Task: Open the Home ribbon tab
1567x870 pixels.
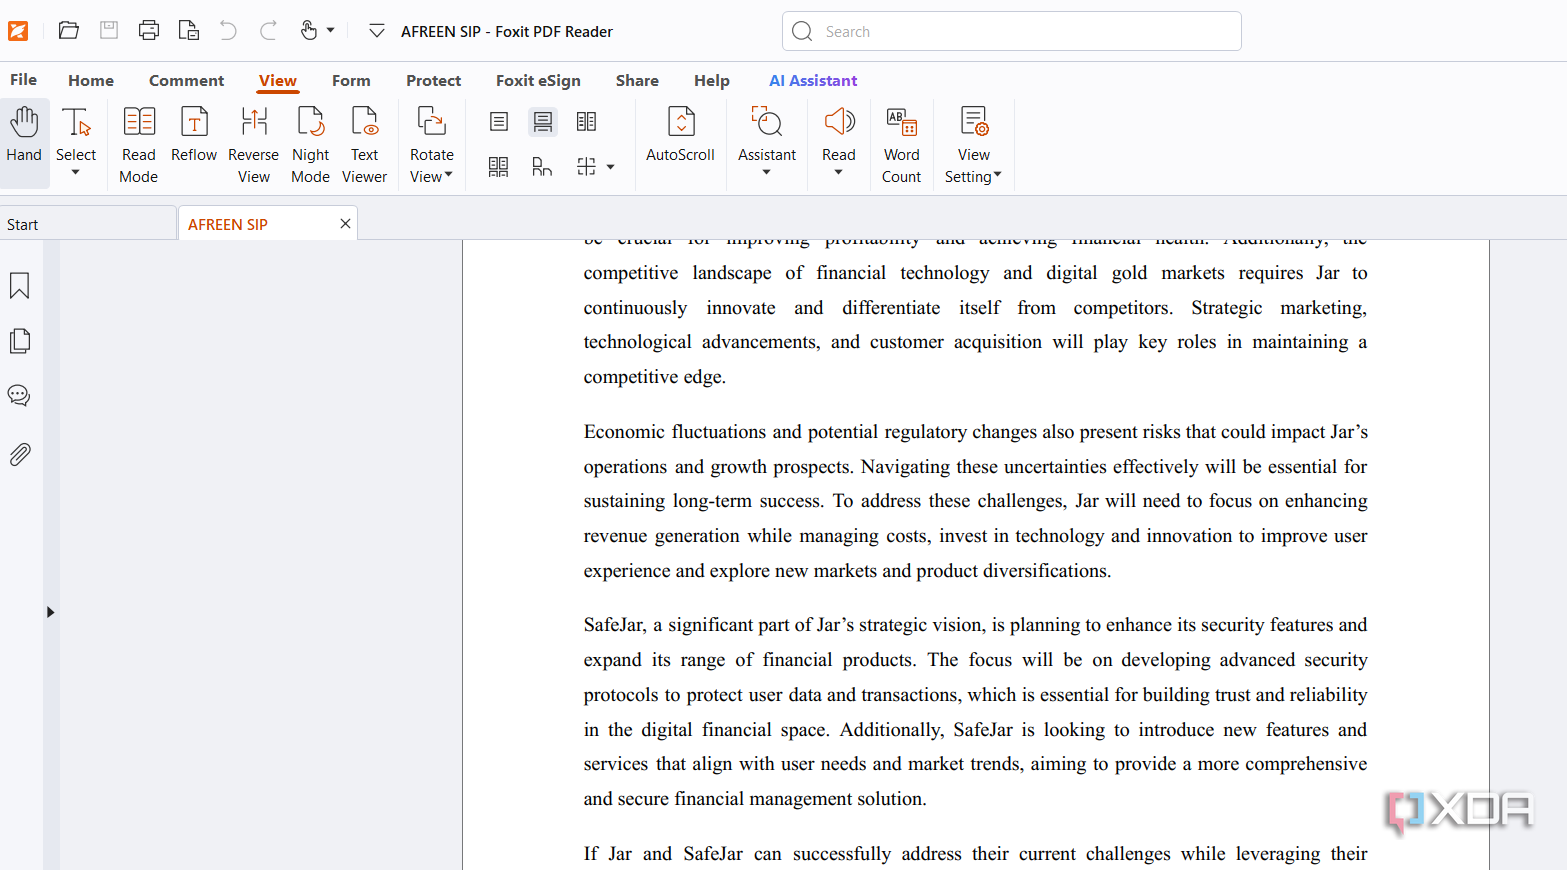Action: coord(91,81)
